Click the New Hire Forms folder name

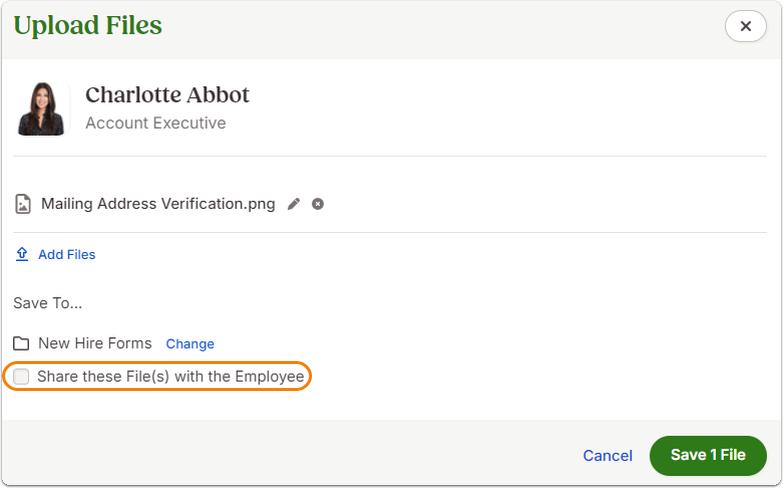95,344
